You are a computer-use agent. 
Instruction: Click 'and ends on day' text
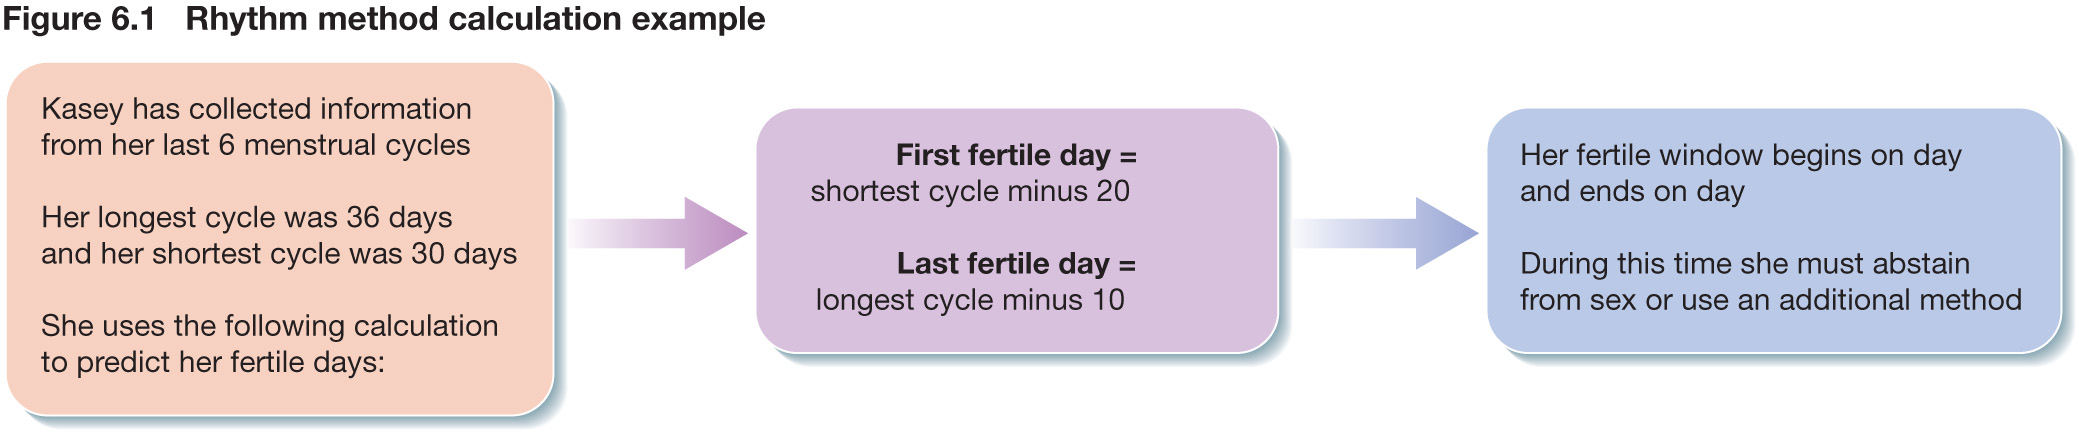1632,191
